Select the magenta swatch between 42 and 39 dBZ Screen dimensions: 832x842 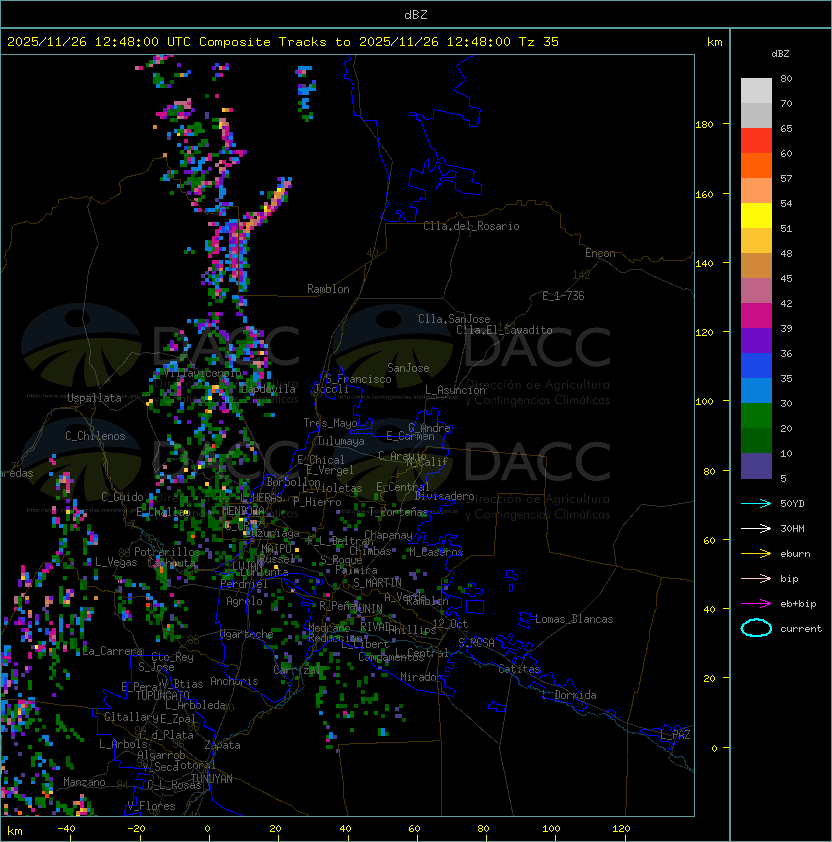click(756, 316)
